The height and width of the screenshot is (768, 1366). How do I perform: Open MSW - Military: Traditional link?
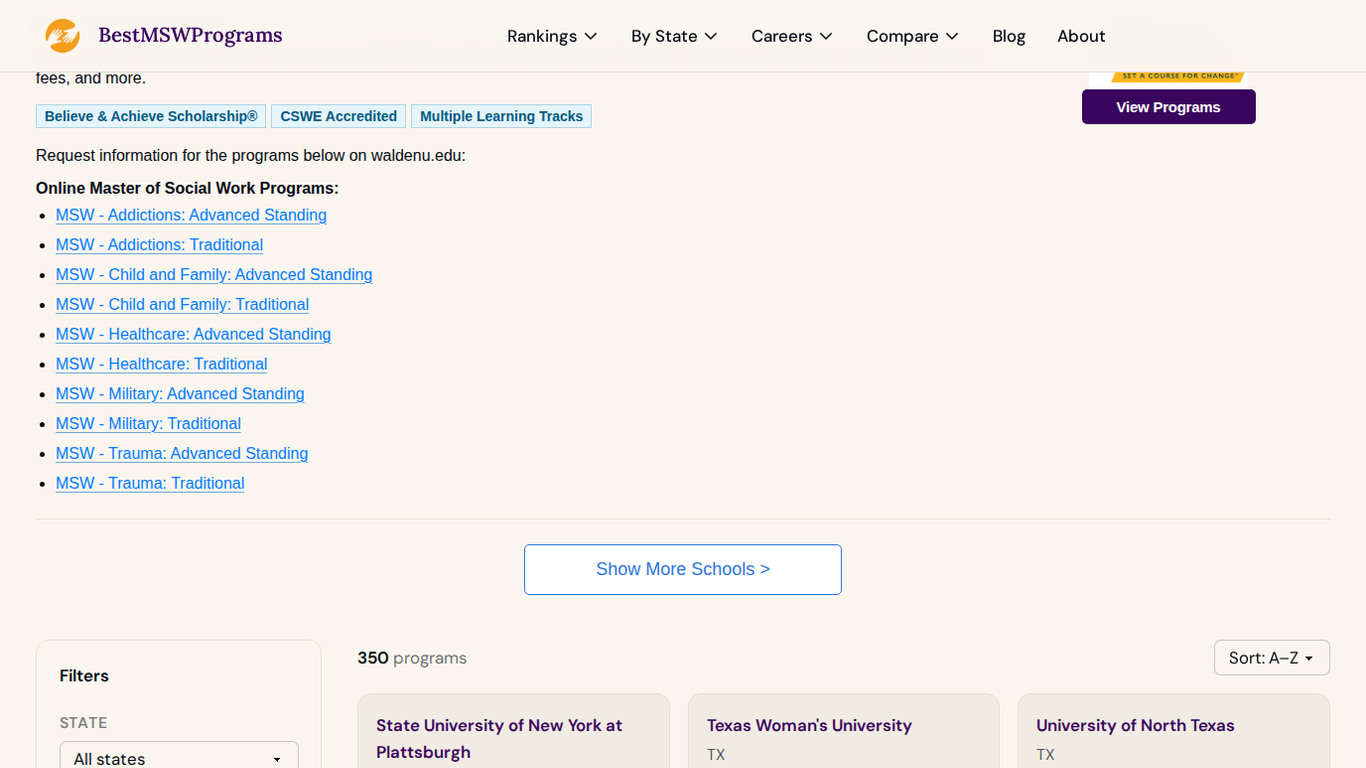point(148,424)
